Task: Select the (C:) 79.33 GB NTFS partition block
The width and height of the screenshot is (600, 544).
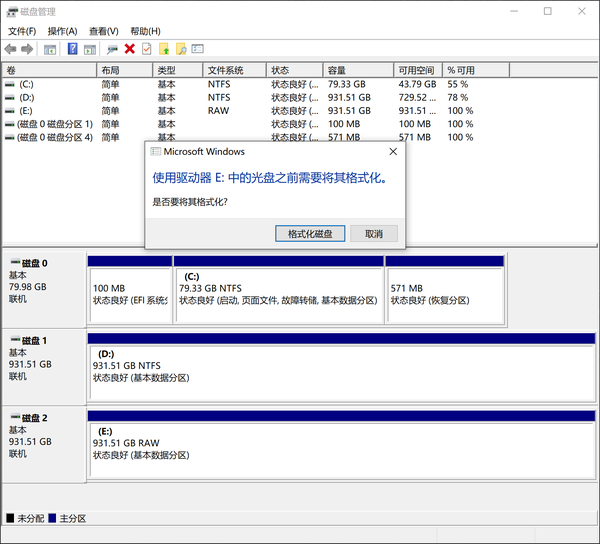Action: point(279,290)
